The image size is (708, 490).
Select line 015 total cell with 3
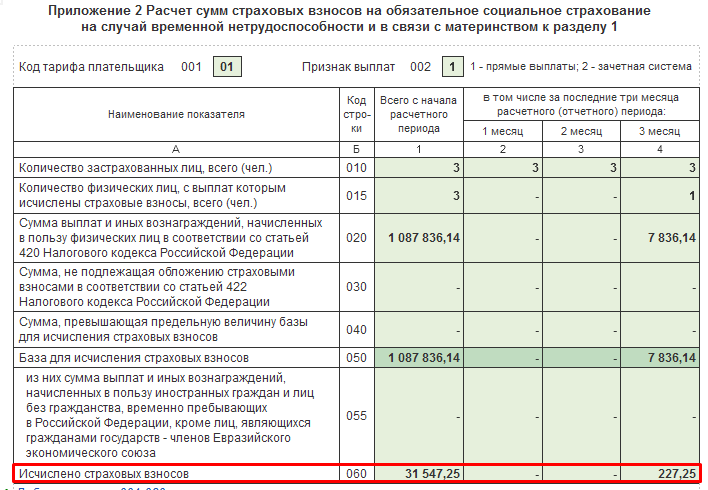419,196
